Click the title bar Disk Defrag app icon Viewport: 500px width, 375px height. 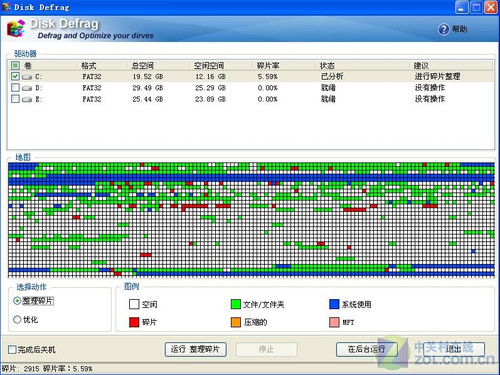[6, 7]
